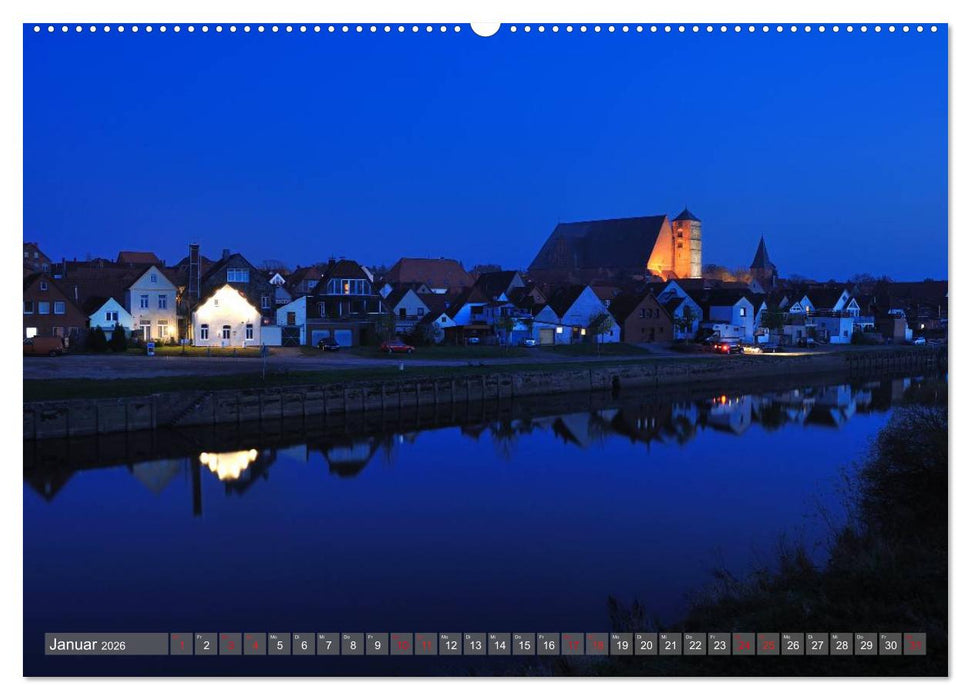Click date 28 near the strip end
The height and width of the screenshot is (700, 971).
840,645
